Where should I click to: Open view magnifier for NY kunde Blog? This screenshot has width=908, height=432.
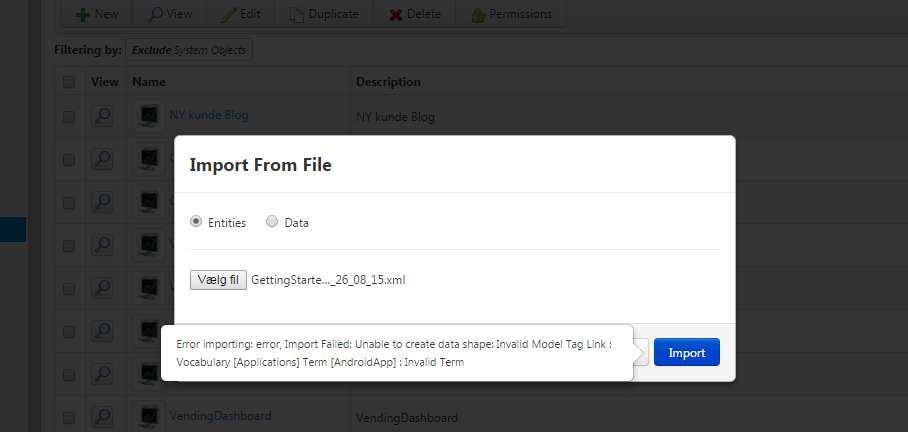102,116
